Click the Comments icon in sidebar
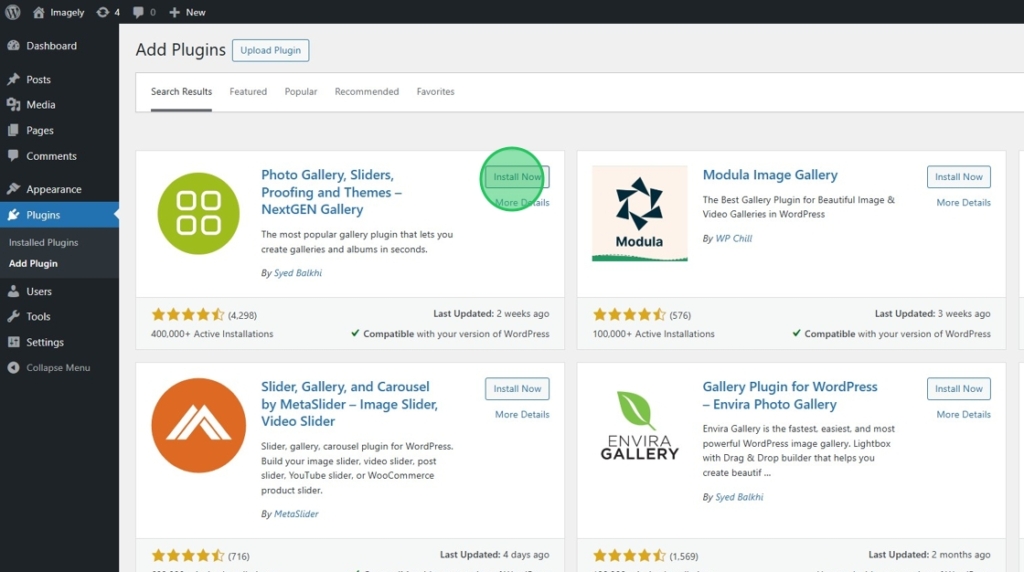This screenshot has height=572, width=1024. [14, 155]
